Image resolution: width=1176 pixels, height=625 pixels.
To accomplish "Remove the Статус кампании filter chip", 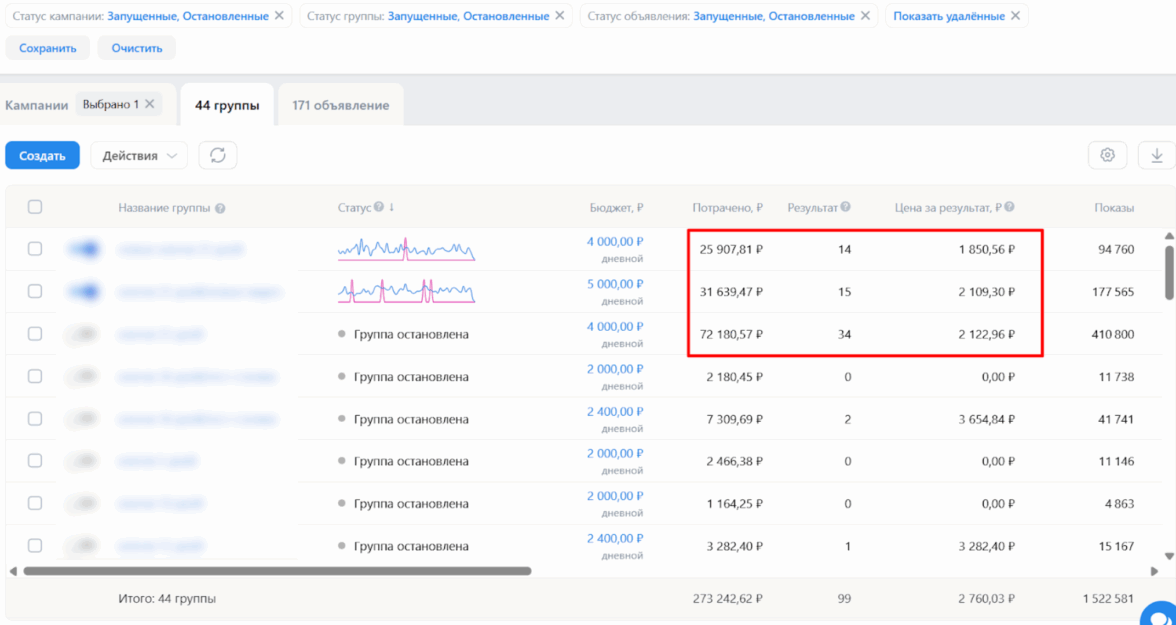I will click(x=279, y=16).
